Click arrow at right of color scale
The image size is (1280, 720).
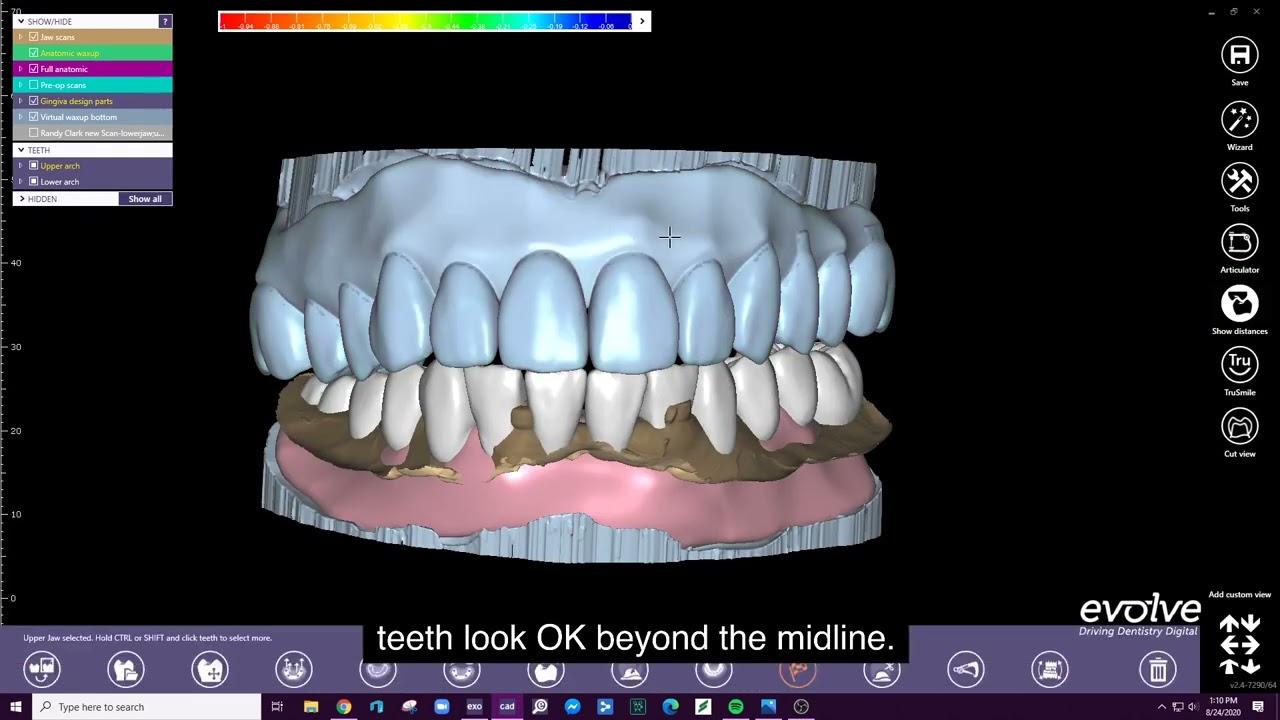(642, 21)
